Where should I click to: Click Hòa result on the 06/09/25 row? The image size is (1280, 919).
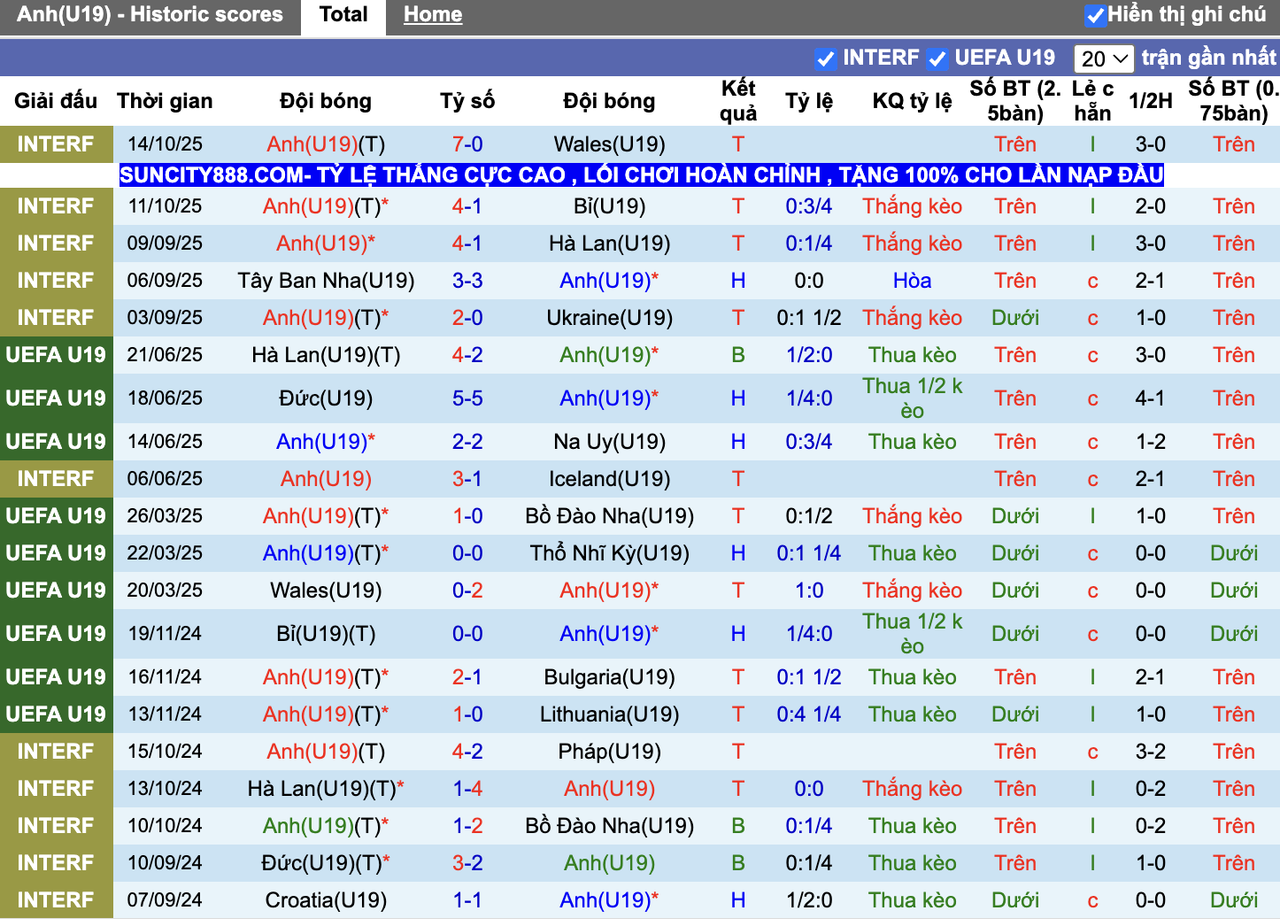pos(912,281)
